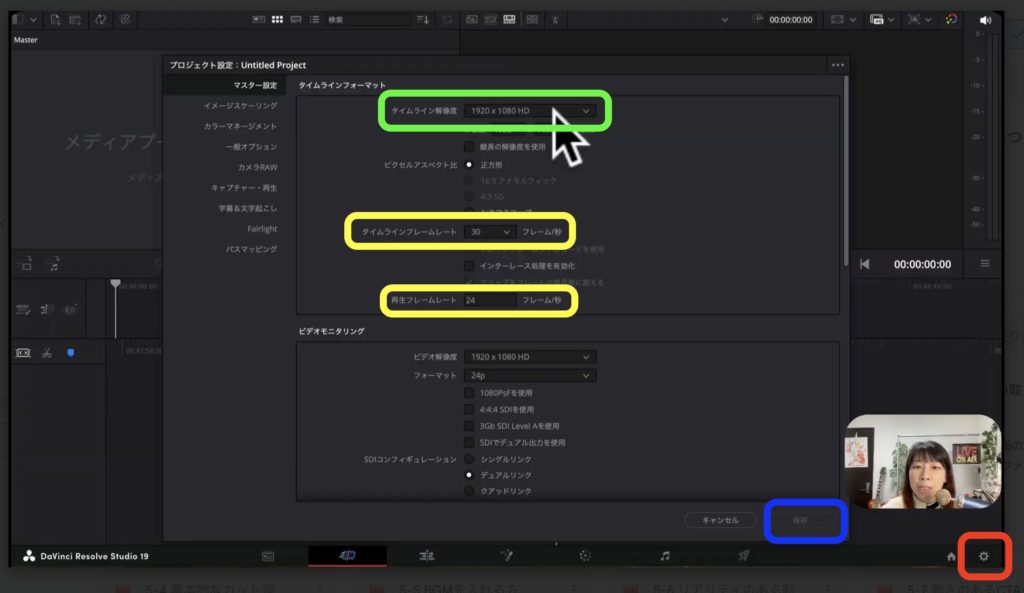Click the 再生フレームレート input field

[x=490, y=300]
